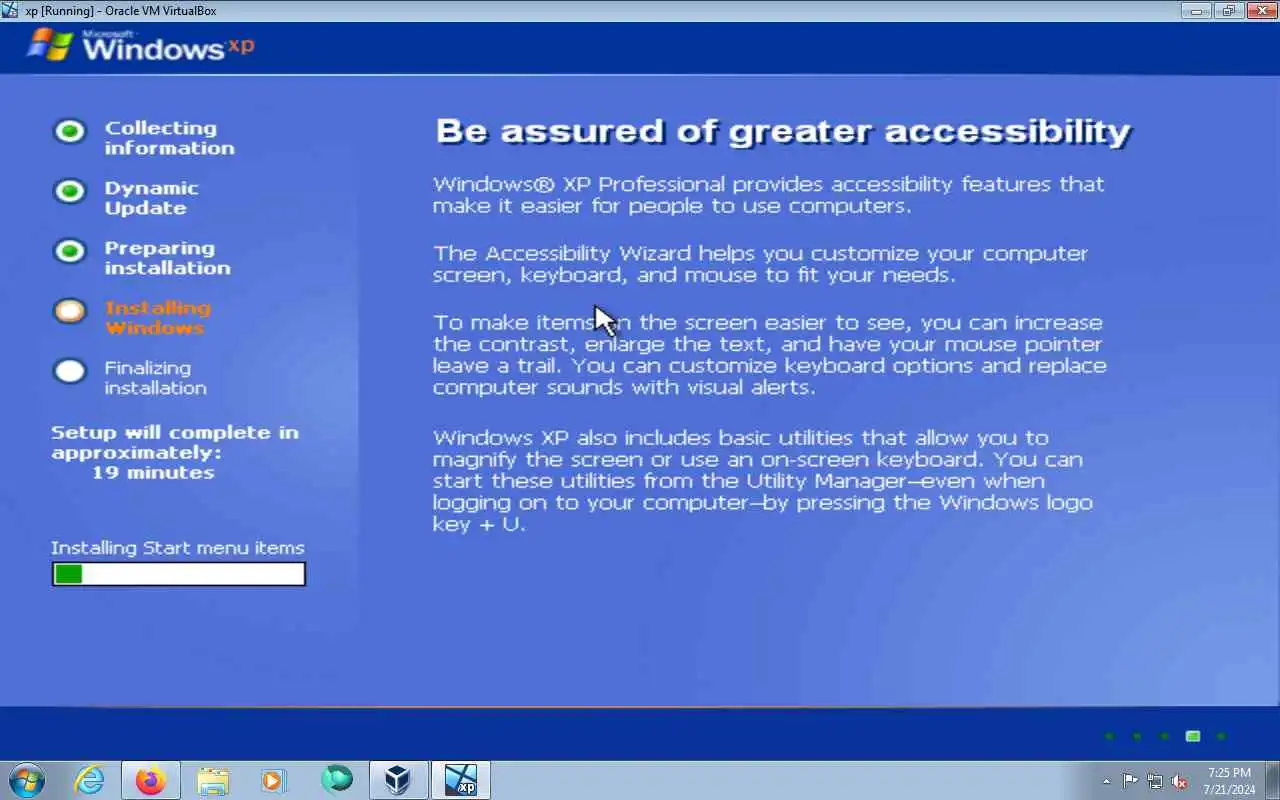Click the '19 minutes' remaining time
1280x800 pixels.
click(x=153, y=472)
